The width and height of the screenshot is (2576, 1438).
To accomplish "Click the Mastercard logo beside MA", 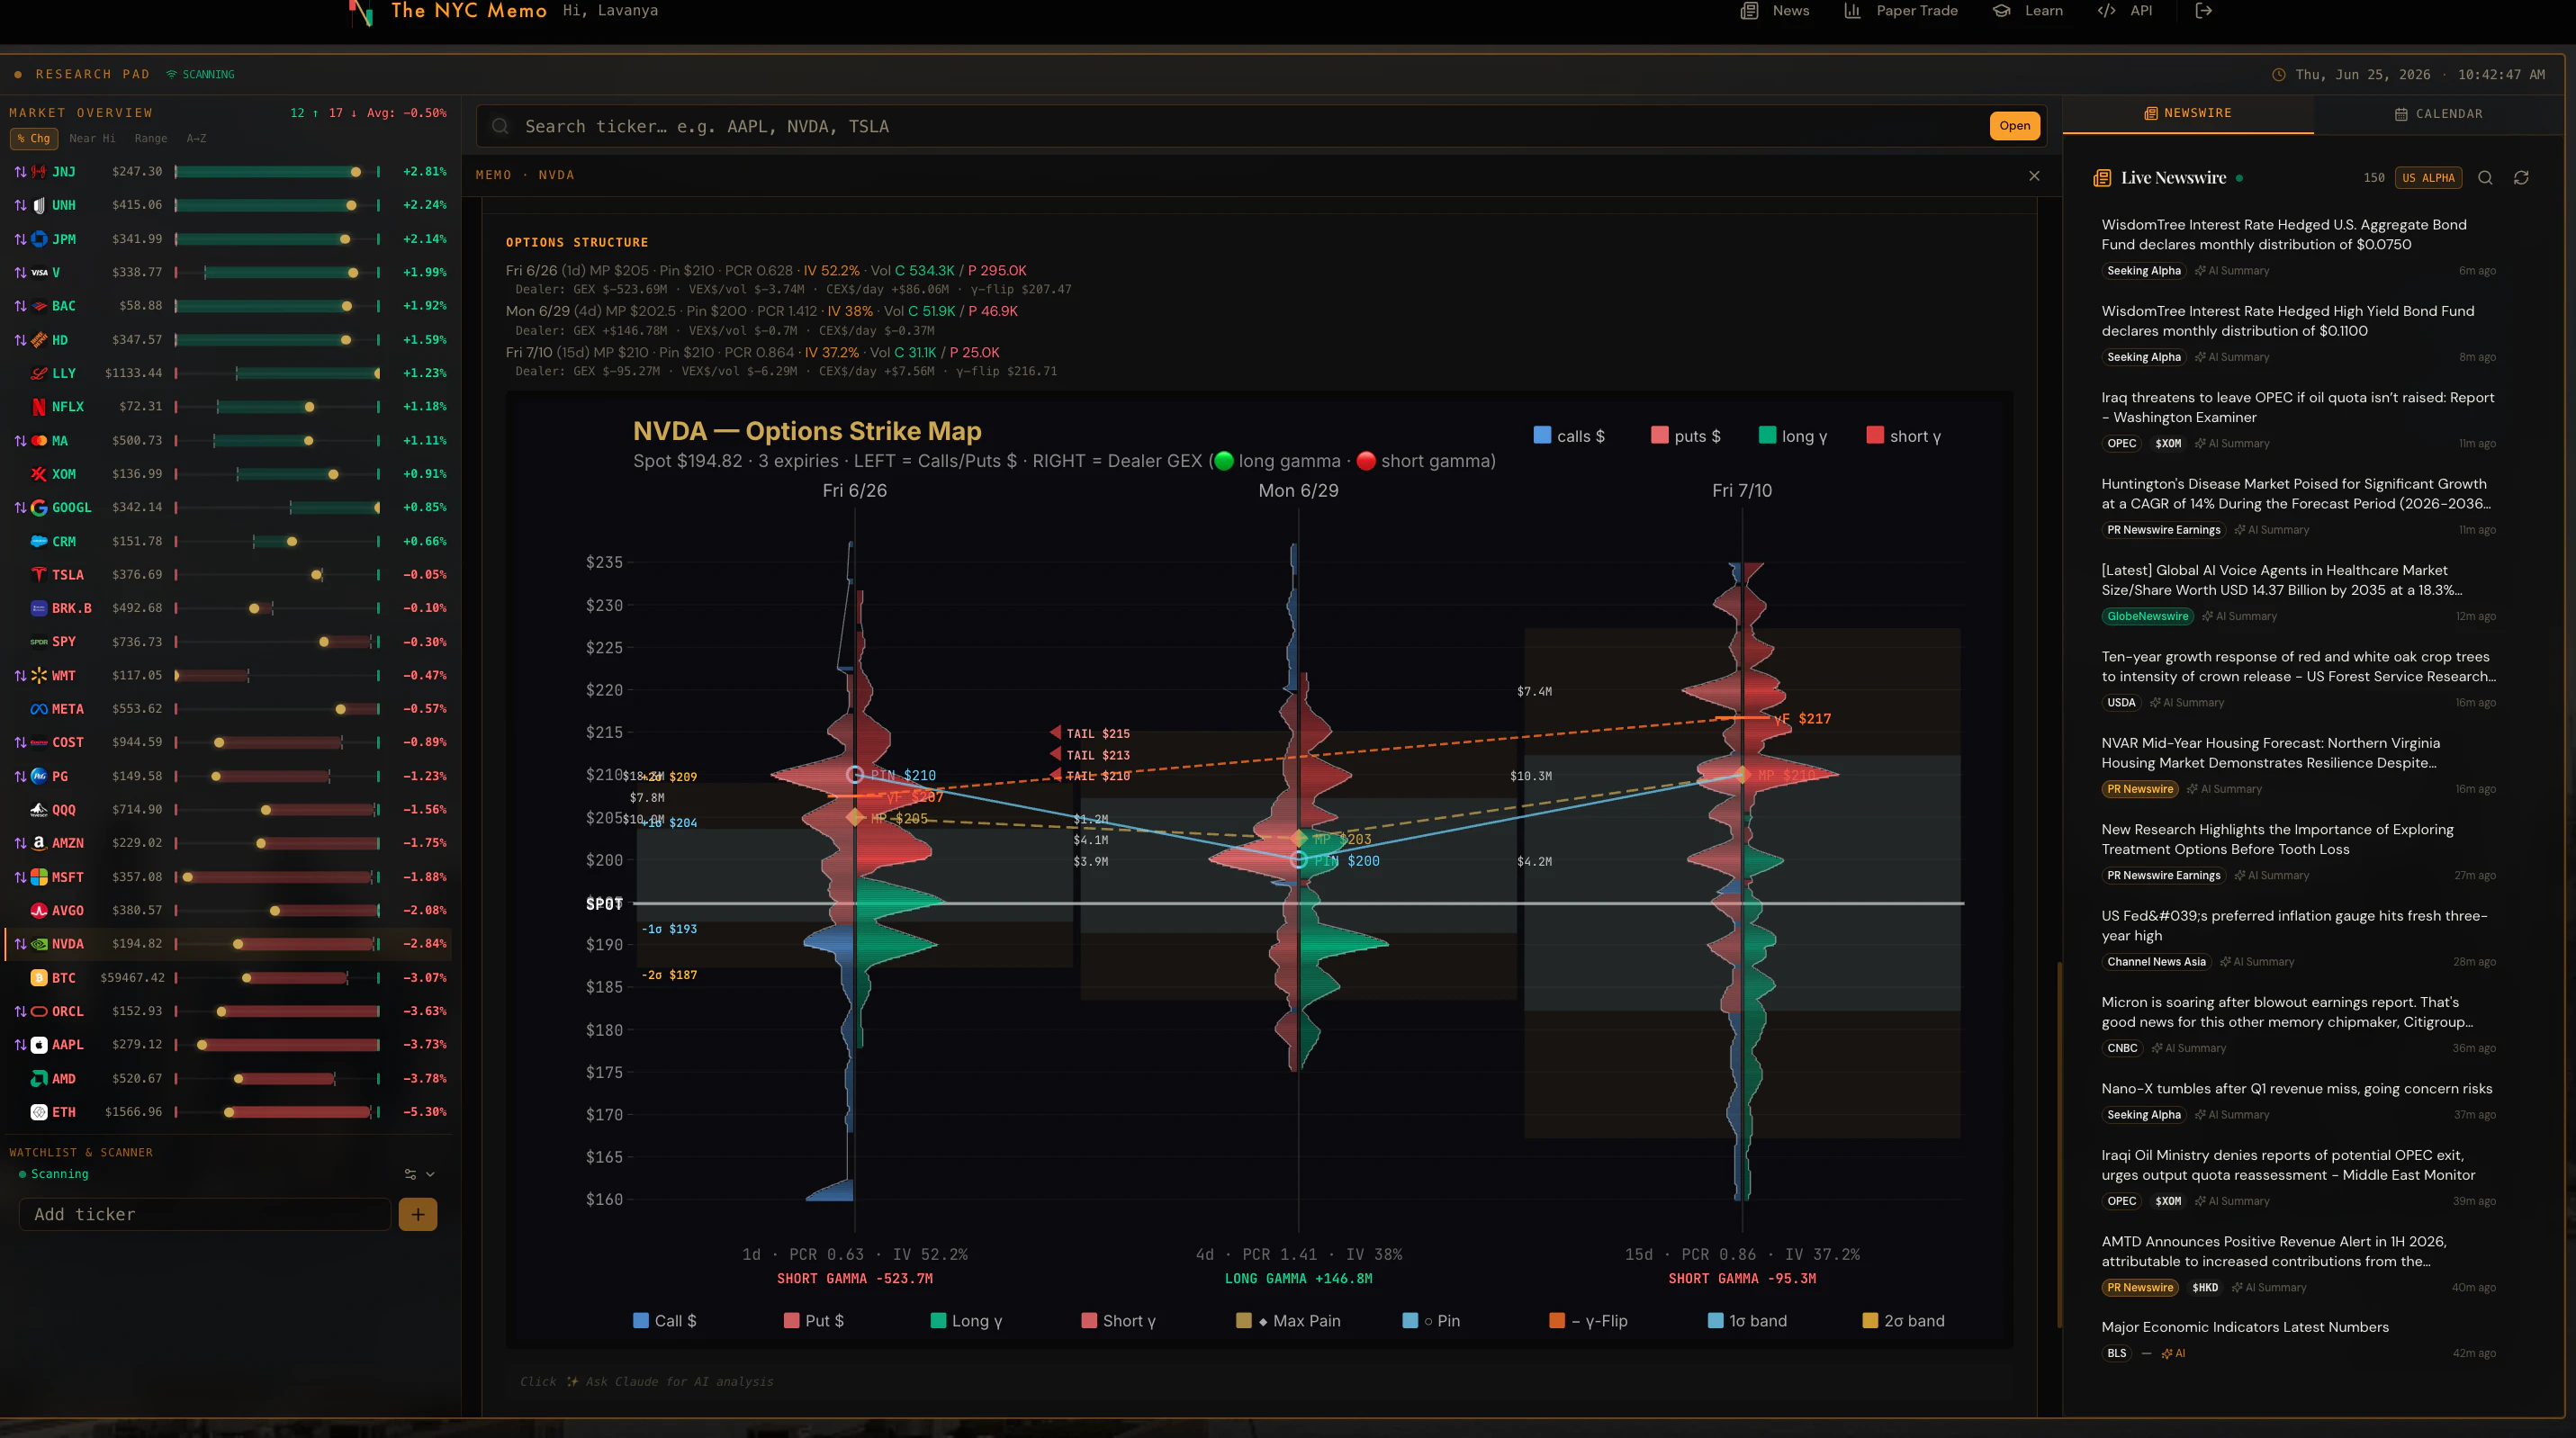I will coord(39,440).
